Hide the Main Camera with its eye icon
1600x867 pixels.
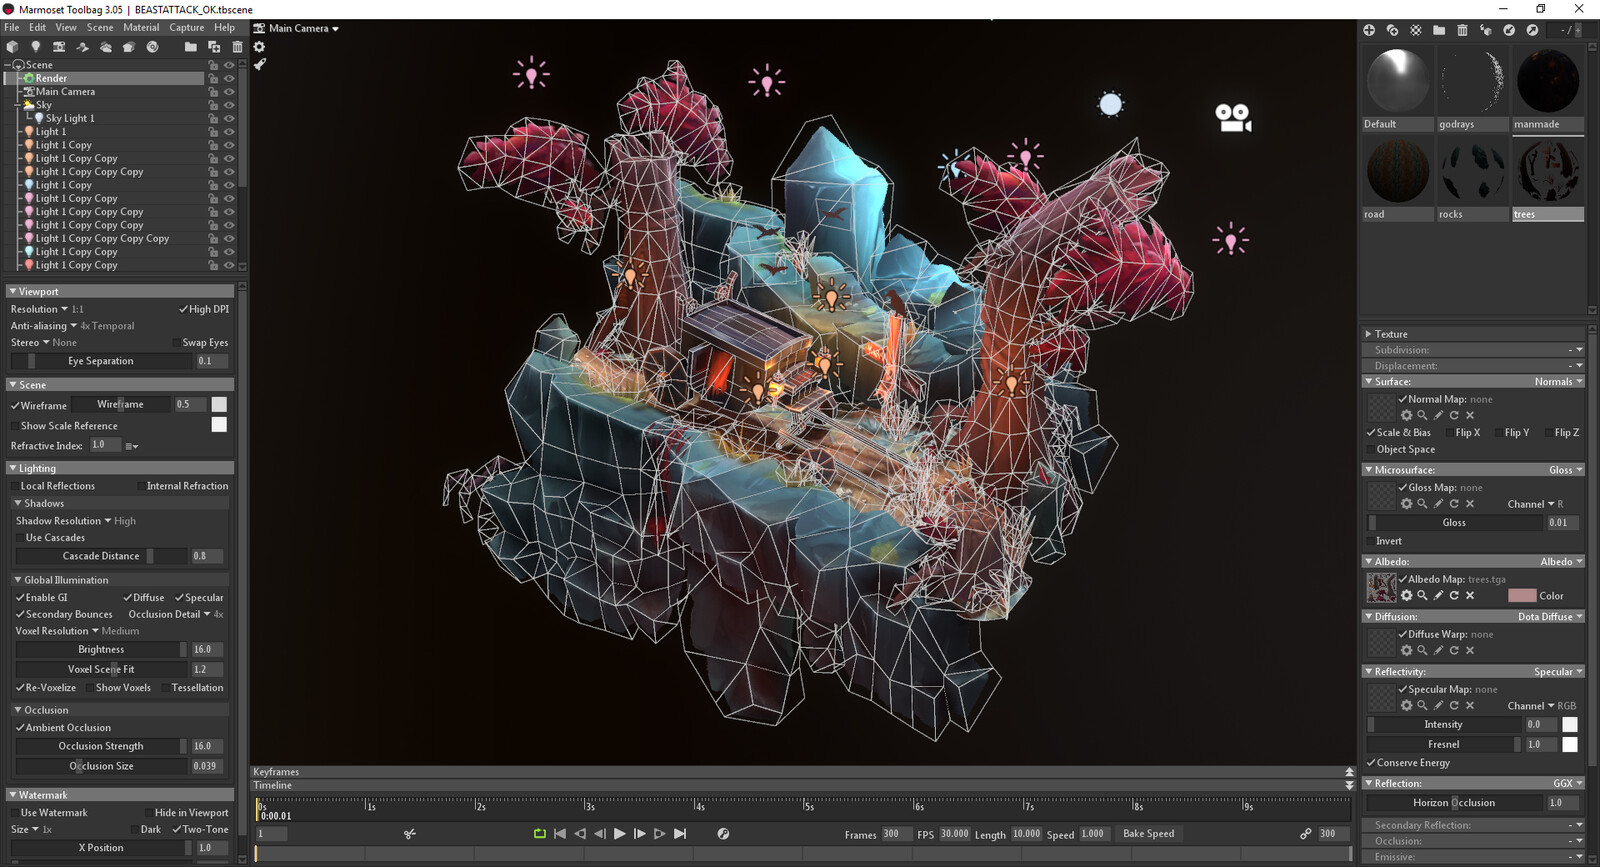point(229,92)
